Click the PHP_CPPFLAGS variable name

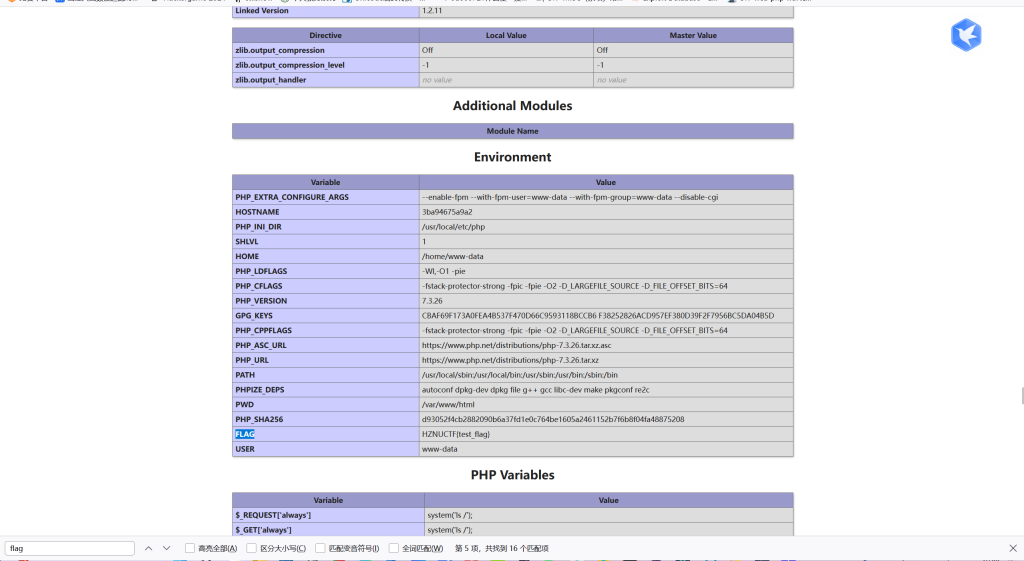(x=263, y=330)
